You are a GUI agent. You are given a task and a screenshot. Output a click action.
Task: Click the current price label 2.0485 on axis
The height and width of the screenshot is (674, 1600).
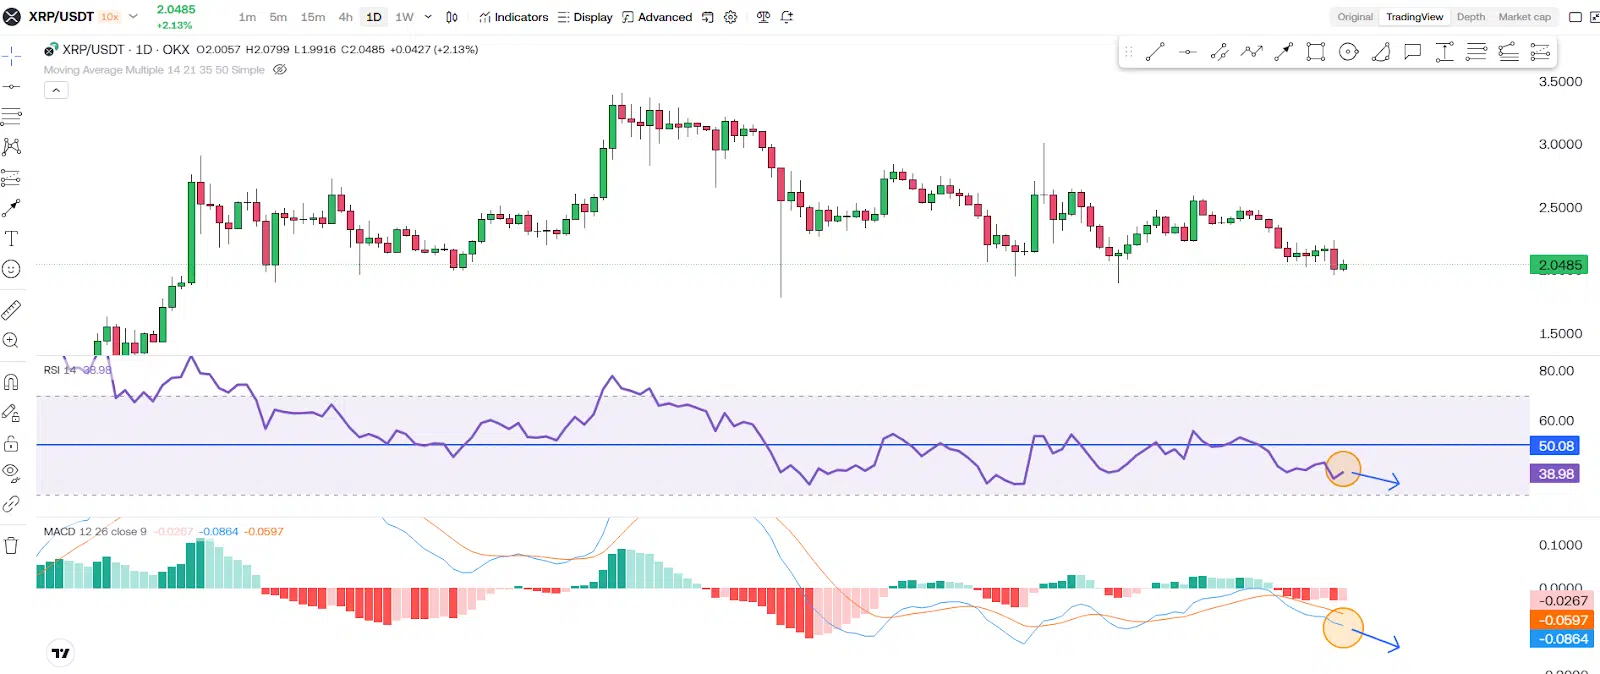(x=1559, y=265)
